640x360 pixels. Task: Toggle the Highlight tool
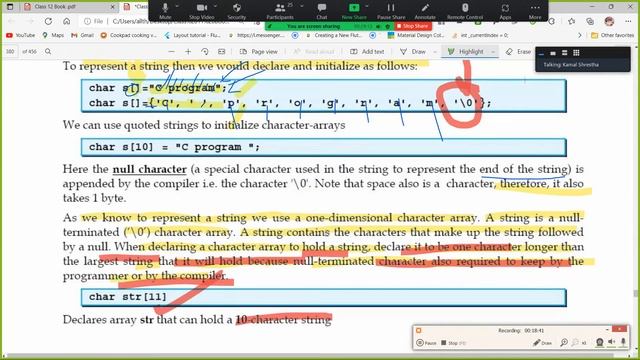click(466, 51)
